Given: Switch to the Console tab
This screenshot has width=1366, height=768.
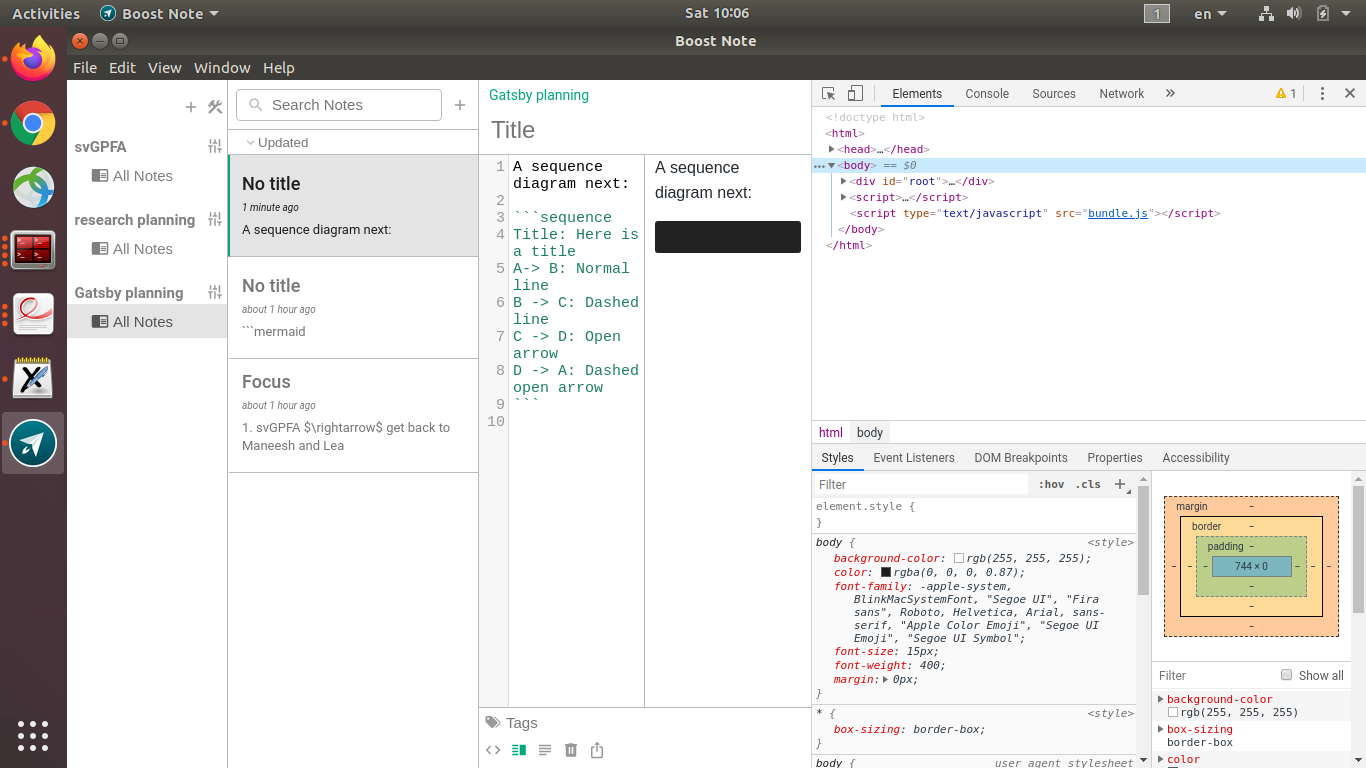Looking at the screenshot, I should click(x=987, y=93).
